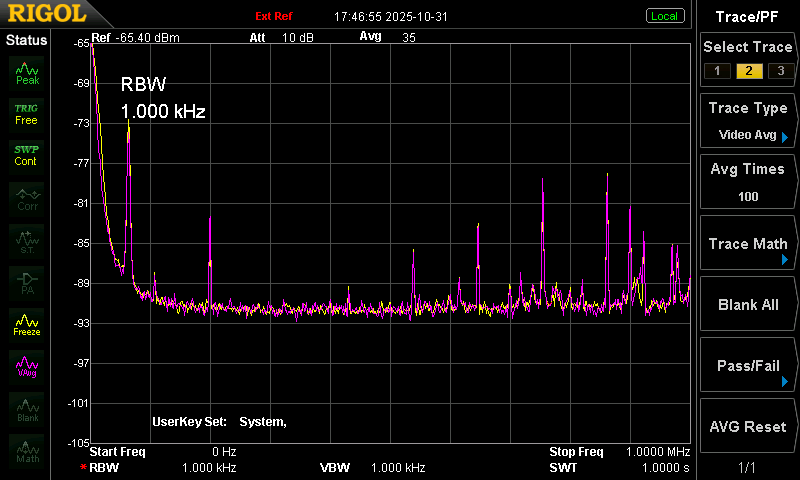Open the Trace Type Video Avg submenu
This screenshot has width=800, height=480.
[x=748, y=121]
